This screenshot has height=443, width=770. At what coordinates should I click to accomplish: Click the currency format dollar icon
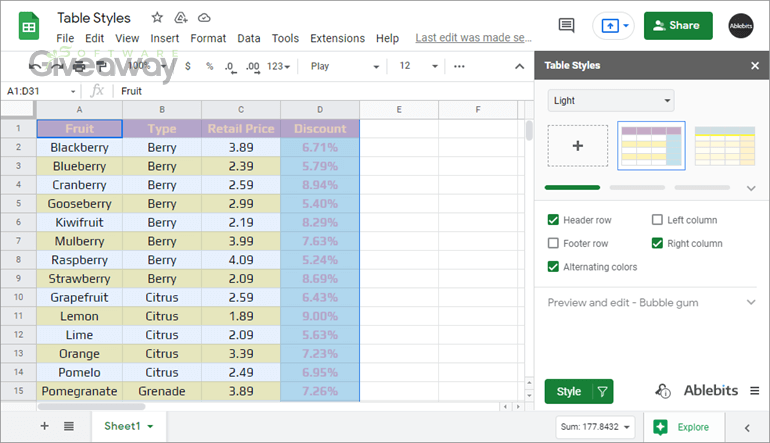point(187,66)
